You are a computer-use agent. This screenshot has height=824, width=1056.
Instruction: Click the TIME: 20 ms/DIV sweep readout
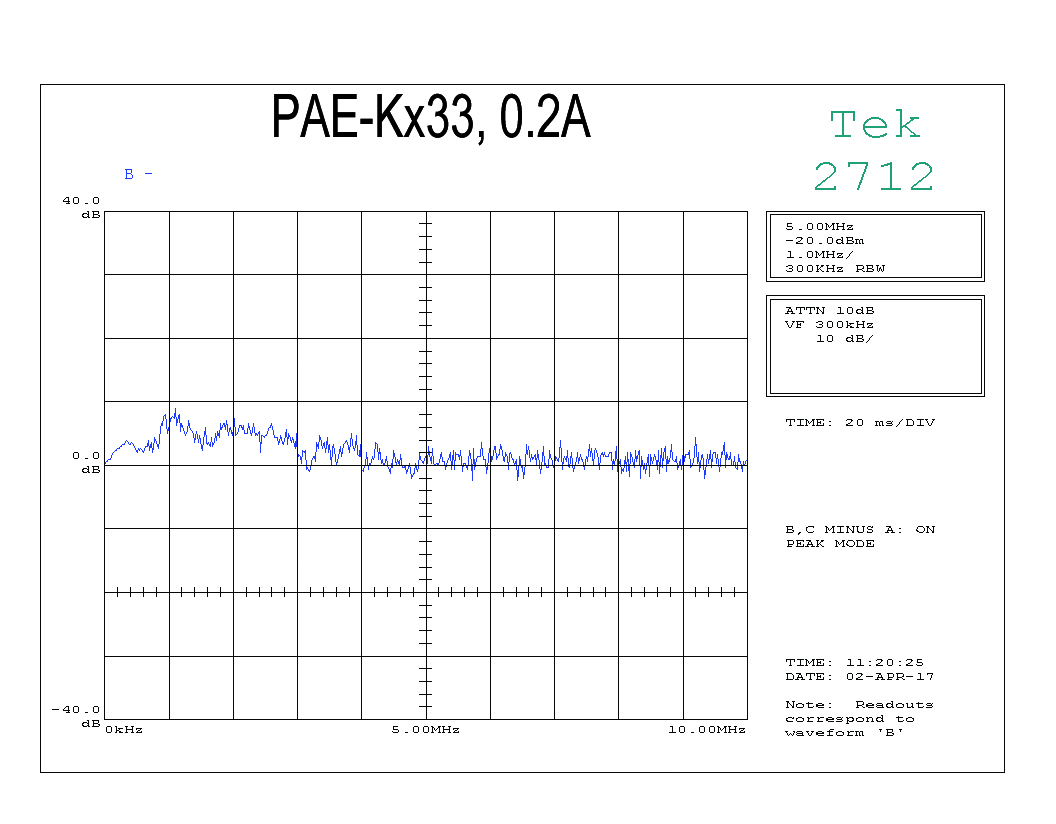(860, 423)
